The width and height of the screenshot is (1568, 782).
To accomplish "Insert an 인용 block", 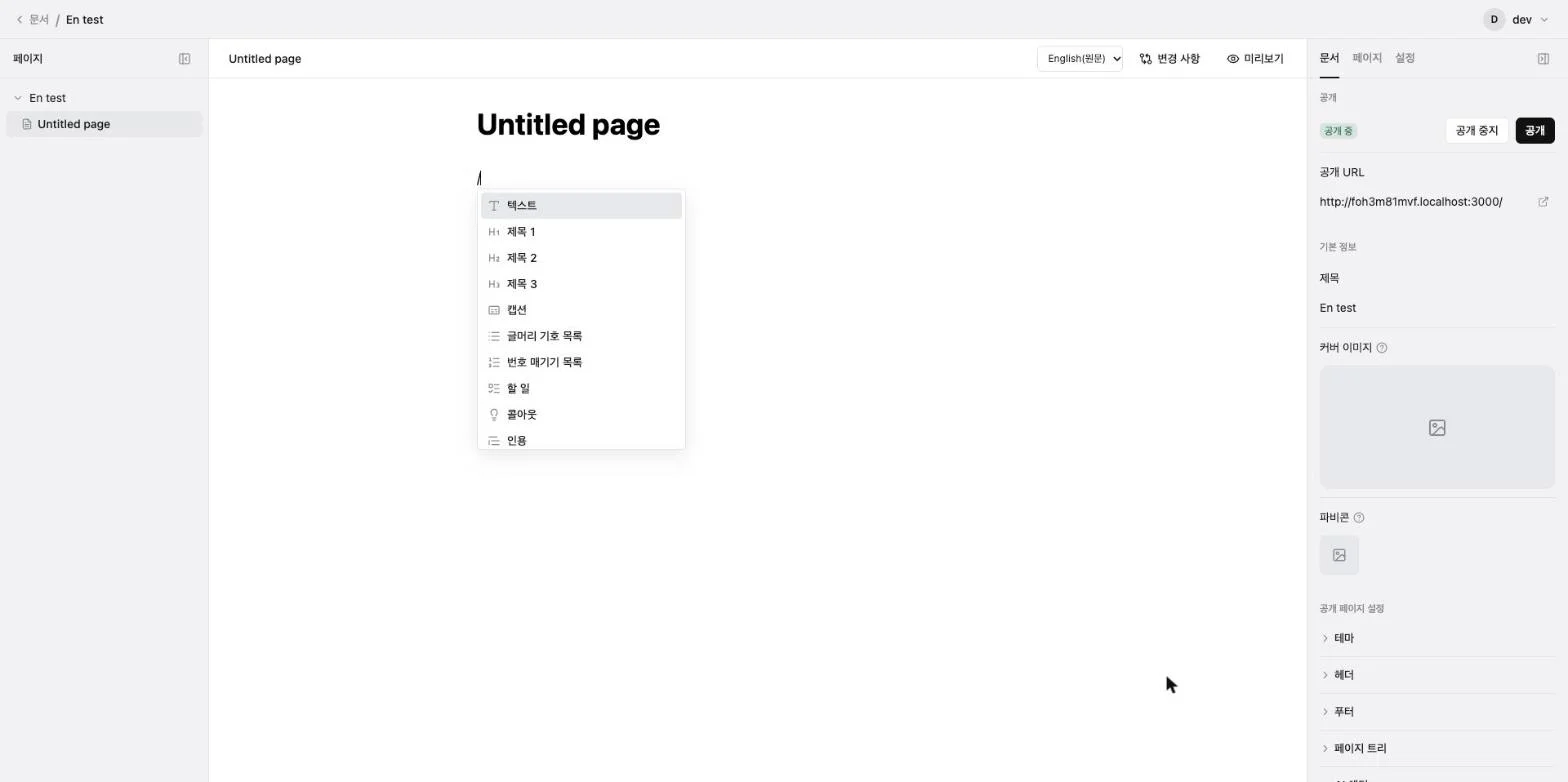I will [x=581, y=439].
